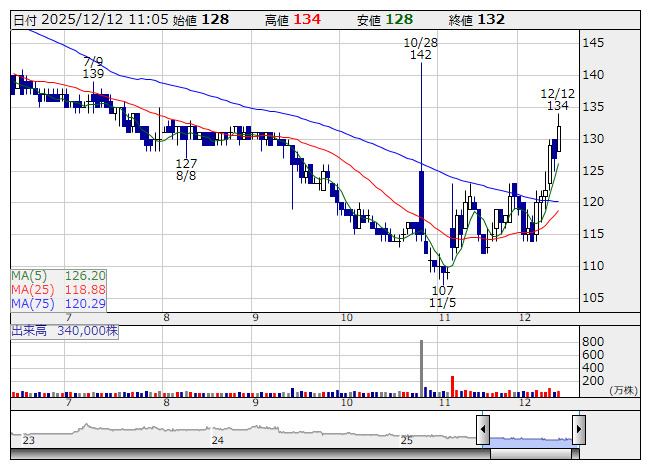Click the scrollbar thumb below the overview chart
This screenshot has height=470, width=653.
coord(530,454)
